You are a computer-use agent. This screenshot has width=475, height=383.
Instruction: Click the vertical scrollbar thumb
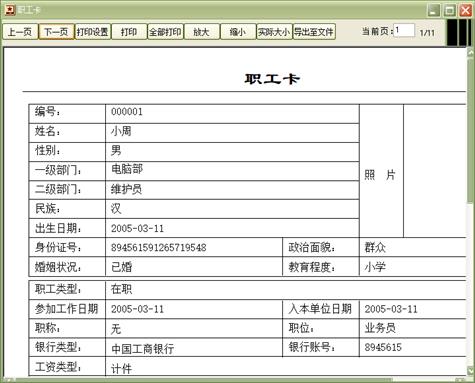(x=470, y=130)
